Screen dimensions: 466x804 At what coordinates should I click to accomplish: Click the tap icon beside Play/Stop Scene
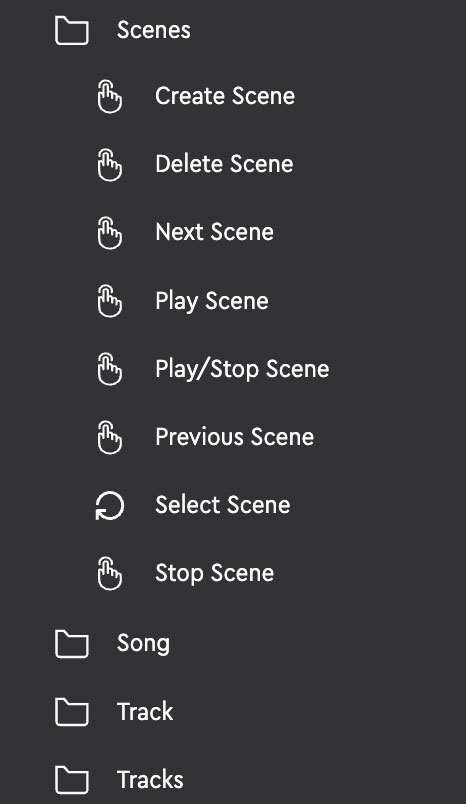[x=110, y=369]
